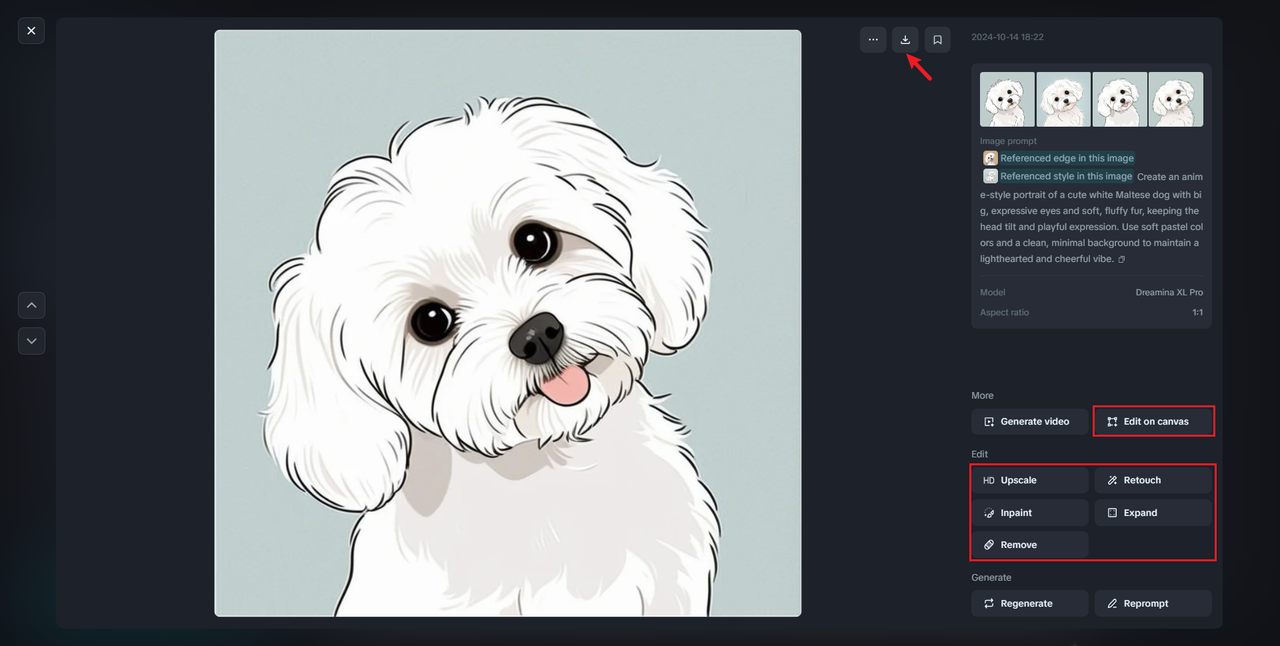Select the second dog thumbnail
Image resolution: width=1280 pixels, height=646 pixels.
pyautogui.click(x=1063, y=99)
